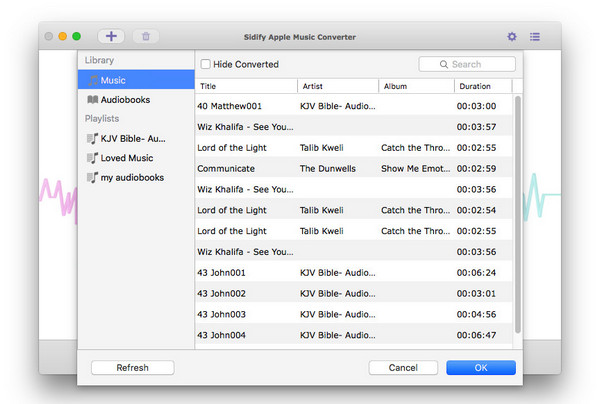Image resolution: width=600 pixels, height=404 pixels.
Task: Select Music in the Library sidebar
Action: click(136, 80)
